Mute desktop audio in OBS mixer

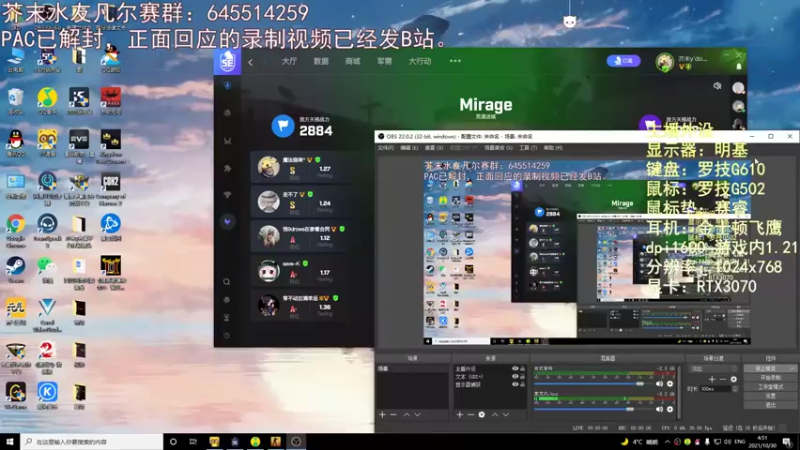point(659,384)
